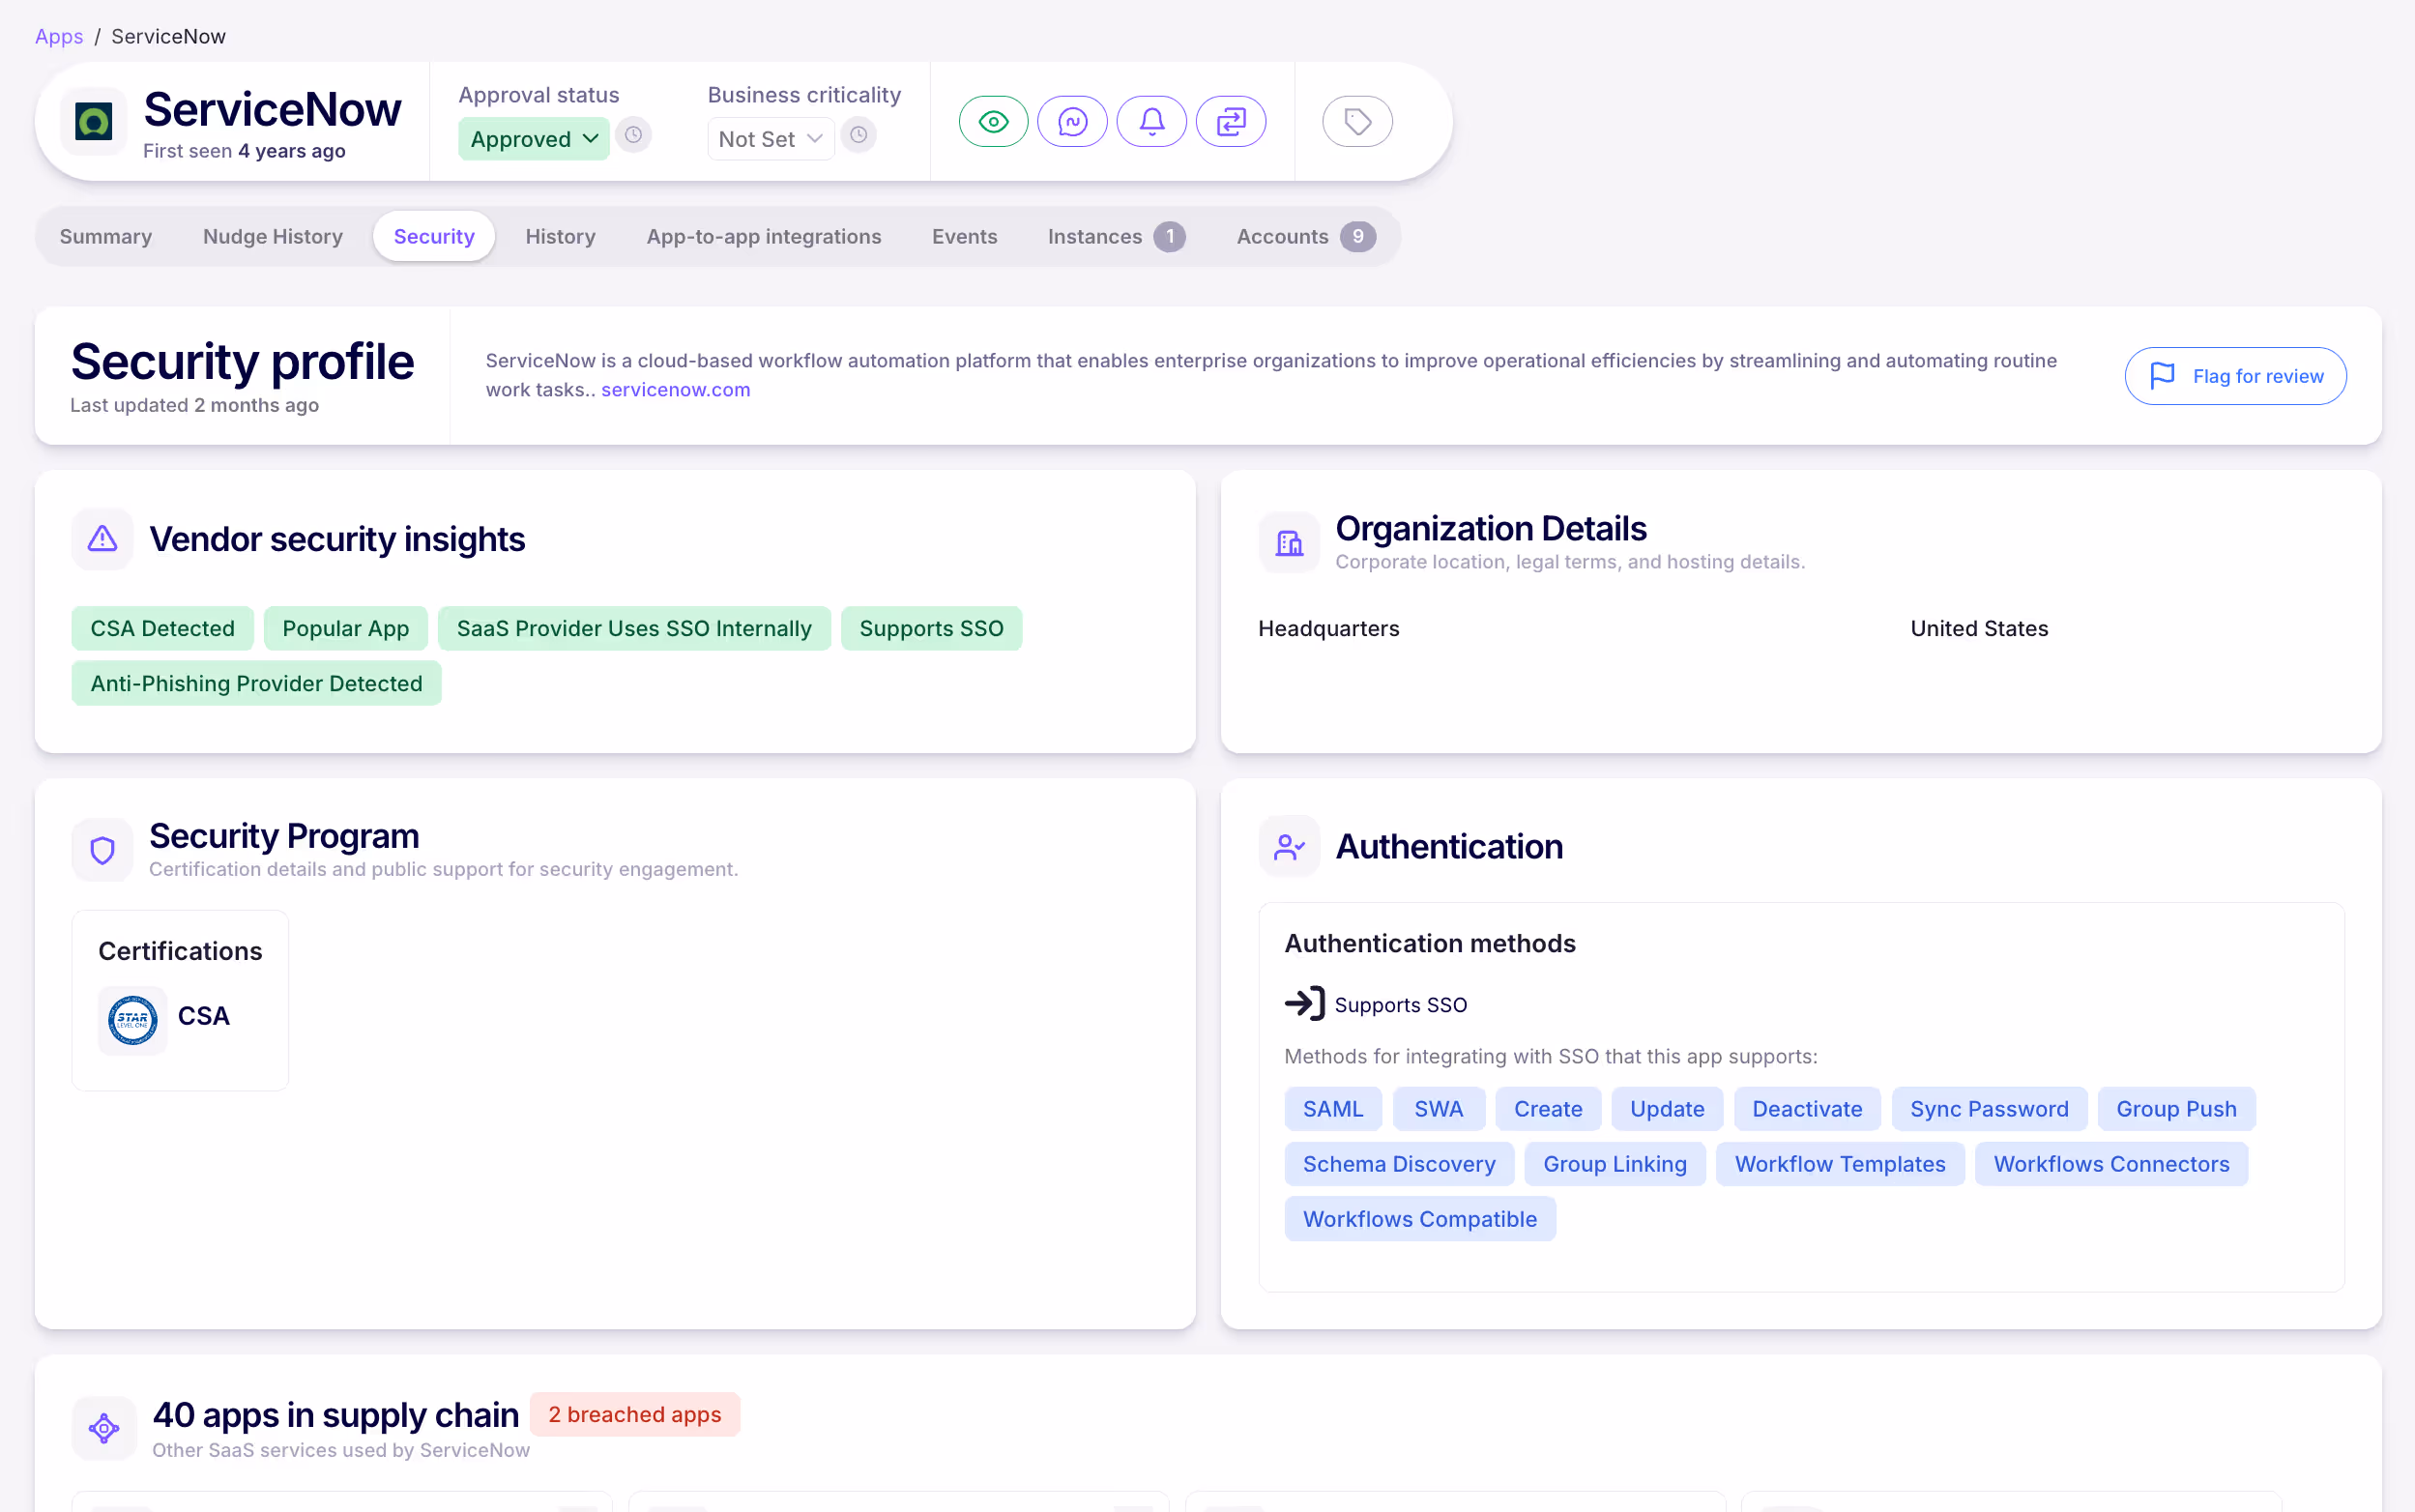Select the Security tab
The height and width of the screenshot is (1512, 2415).
tap(434, 237)
